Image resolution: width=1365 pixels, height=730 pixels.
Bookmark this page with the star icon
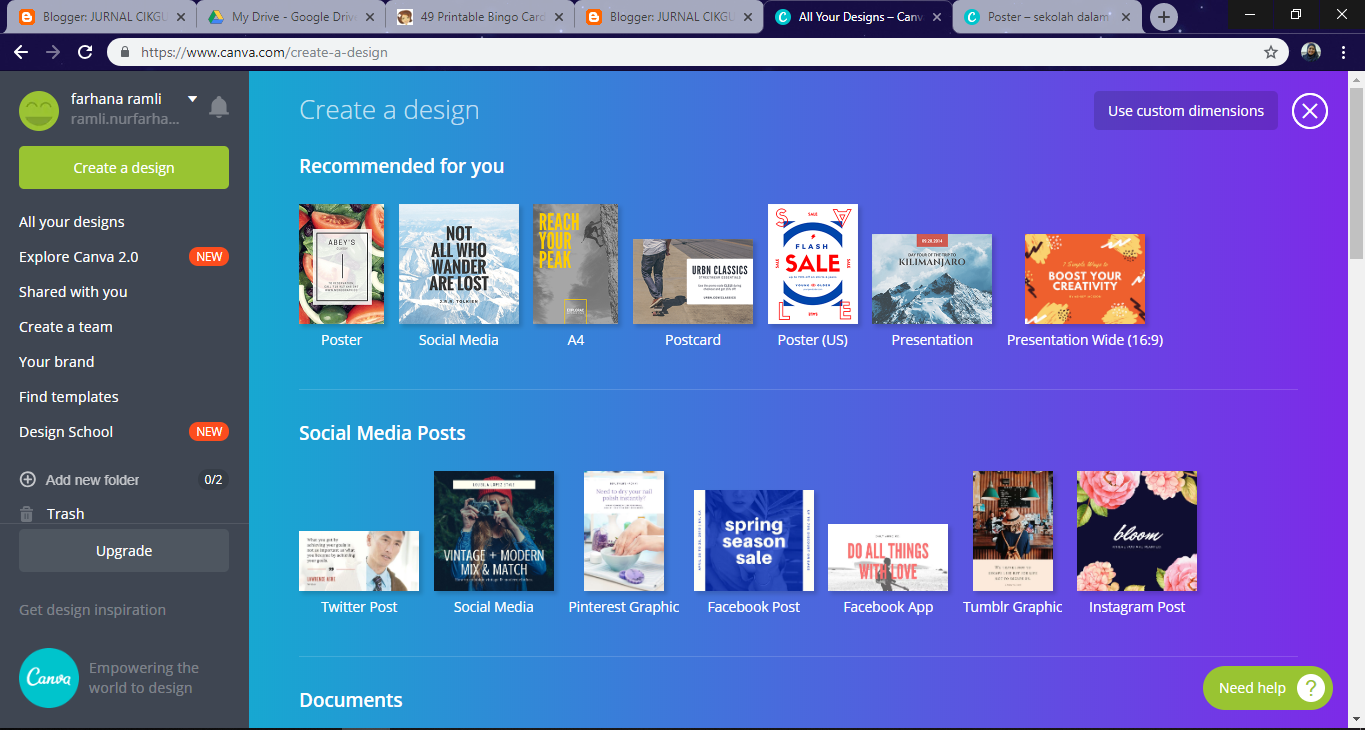coord(1271,52)
